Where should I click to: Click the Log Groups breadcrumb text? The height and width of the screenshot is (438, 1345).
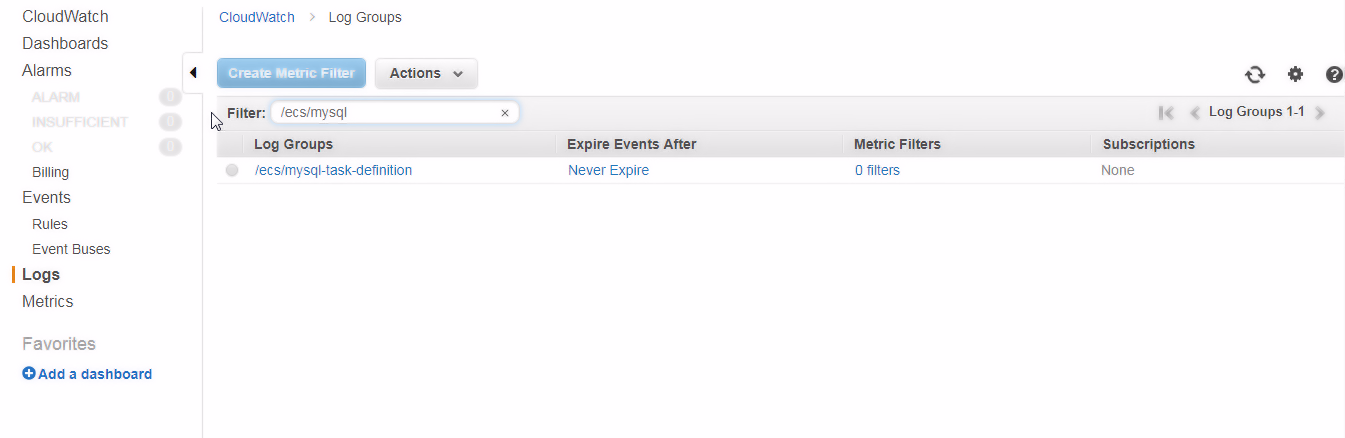point(365,17)
